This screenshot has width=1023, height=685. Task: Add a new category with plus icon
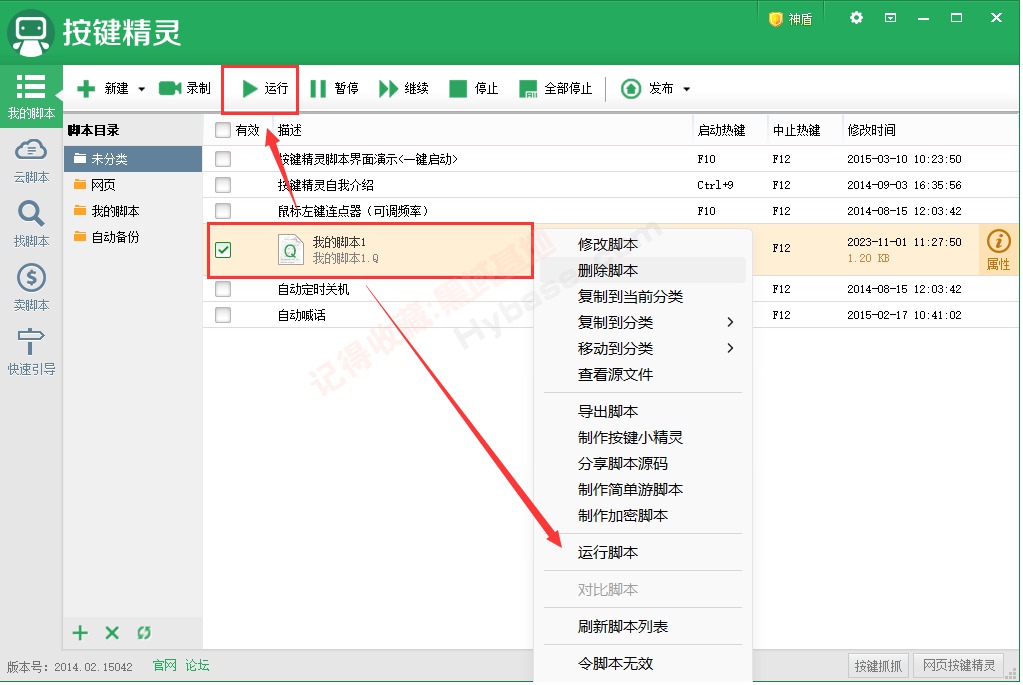(x=80, y=632)
